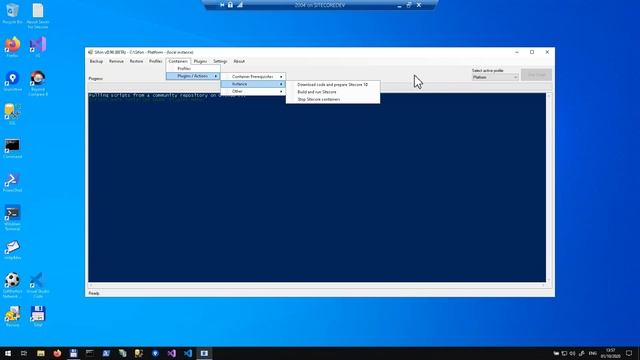The height and width of the screenshot is (360, 640).
Task: Open the envelope-icon desktop shortcut
Action: (x=12, y=250)
